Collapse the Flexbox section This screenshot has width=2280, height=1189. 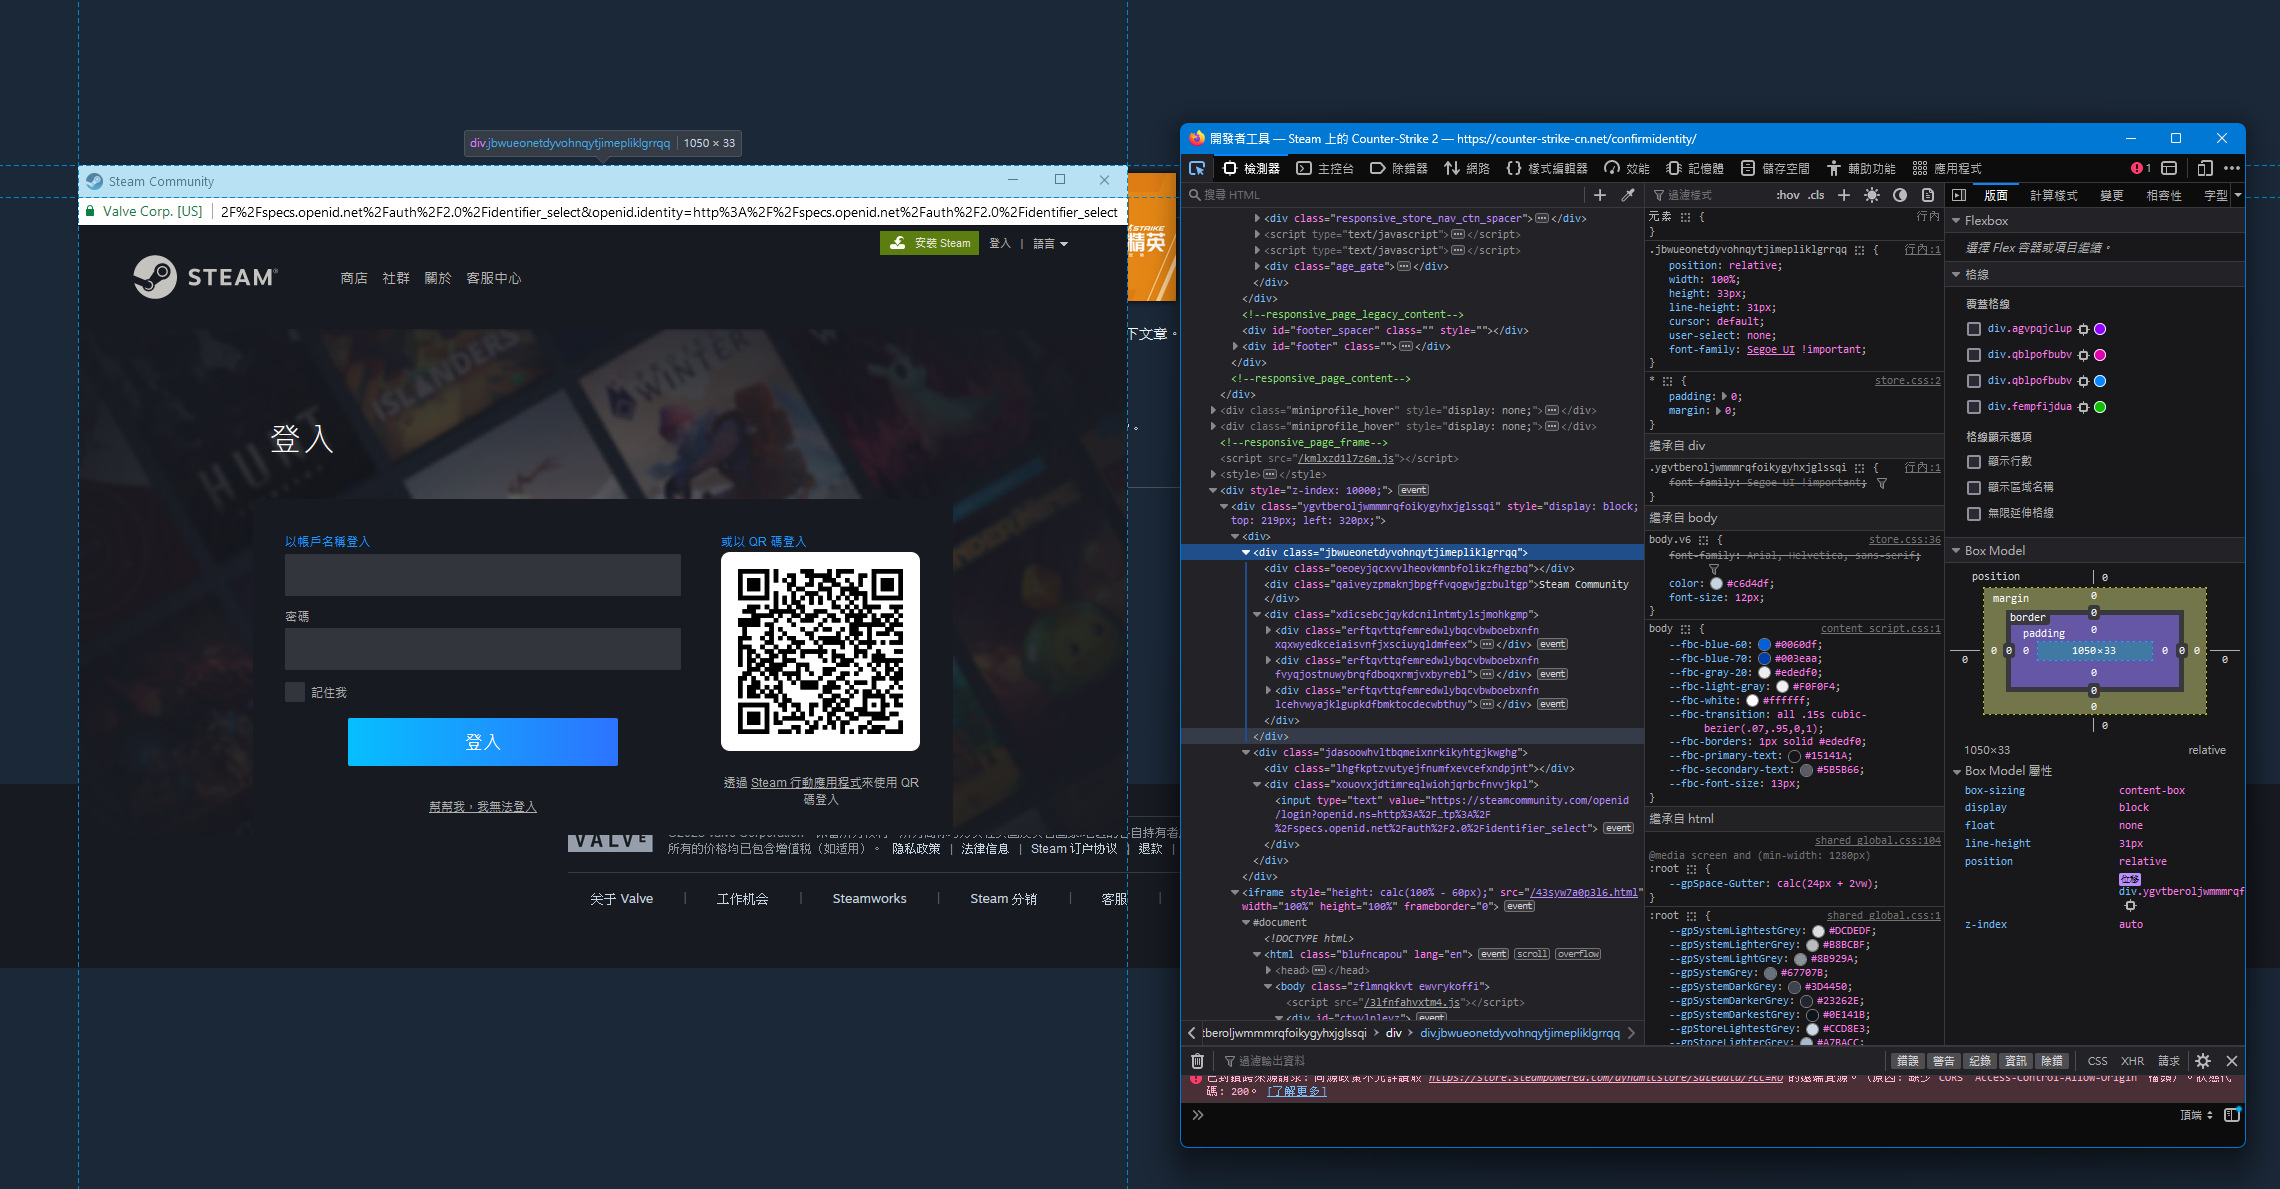pos(1956,220)
